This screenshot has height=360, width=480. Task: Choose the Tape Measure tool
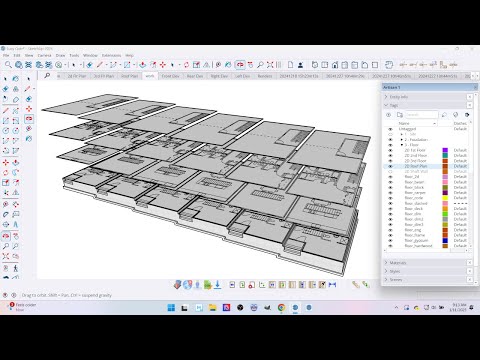[x=6, y=204]
